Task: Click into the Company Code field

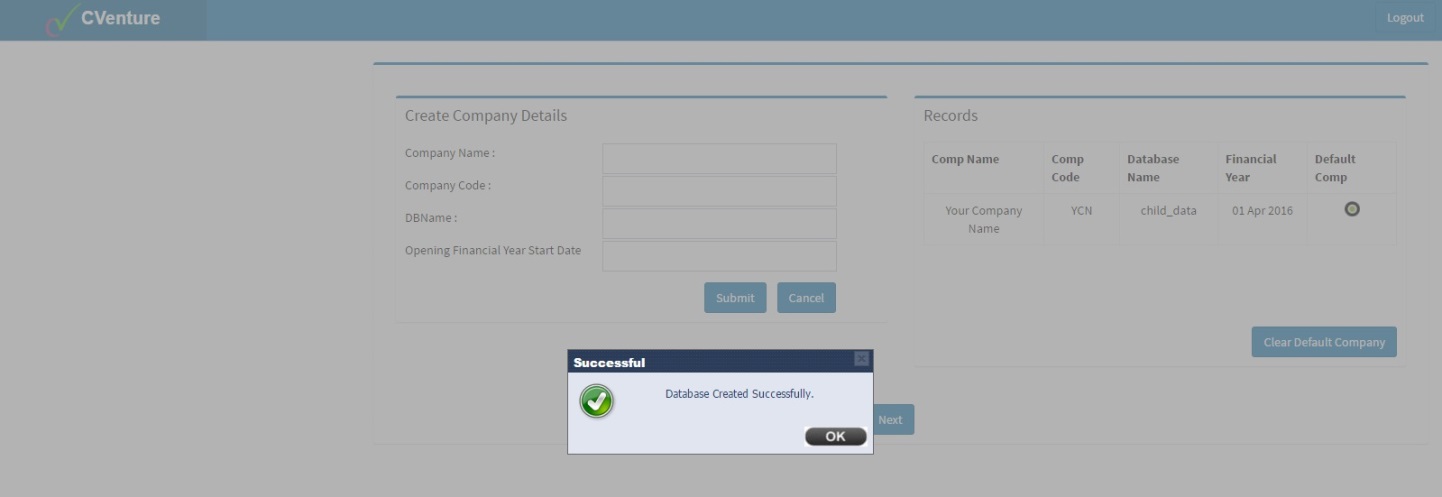Action: point(719,191)
